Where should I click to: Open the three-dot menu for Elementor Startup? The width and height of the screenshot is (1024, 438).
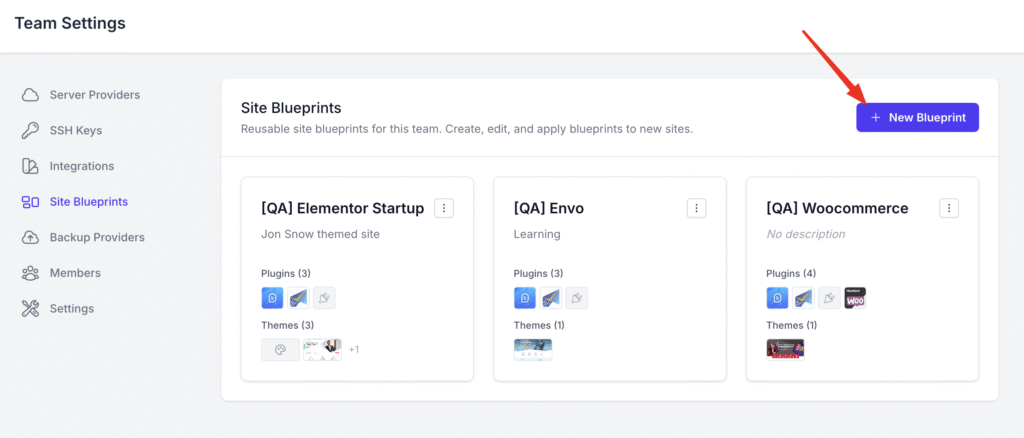pyautogui.click(x=444, y=208)
